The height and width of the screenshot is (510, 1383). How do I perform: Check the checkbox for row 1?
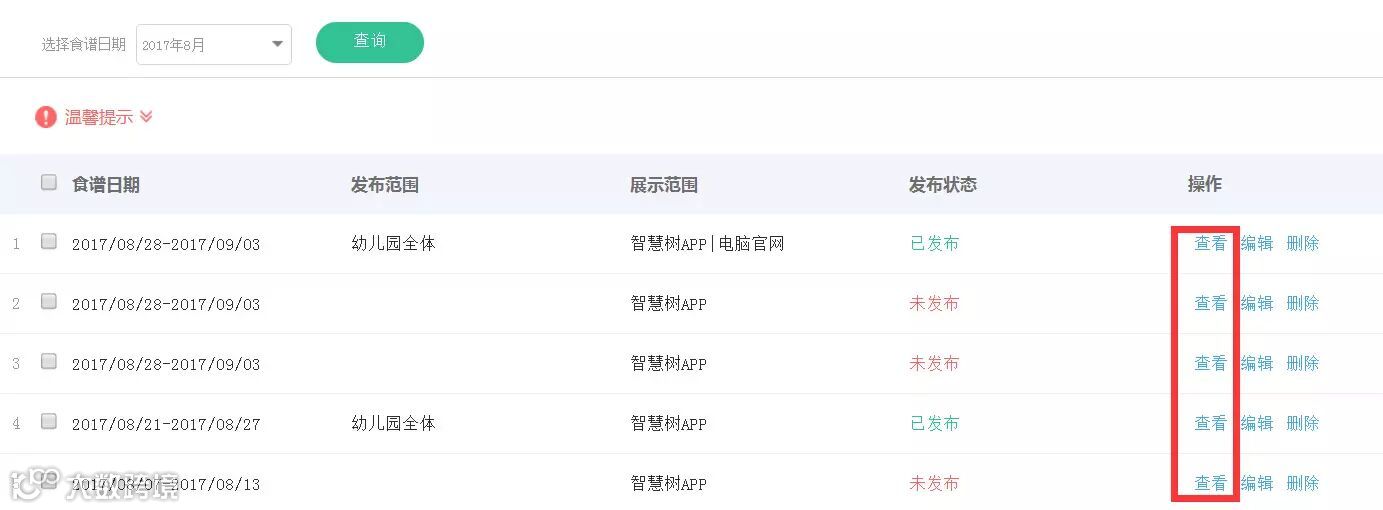(49, 241)
